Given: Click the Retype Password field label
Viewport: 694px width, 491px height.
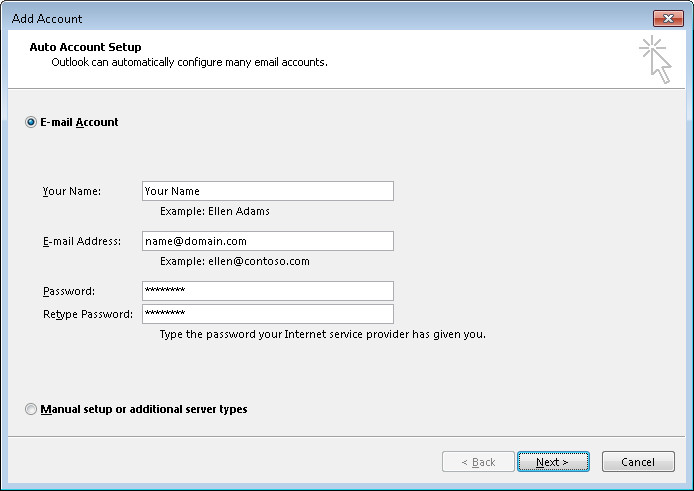Looking at the screenshot, I should click(x=88, y=314).
